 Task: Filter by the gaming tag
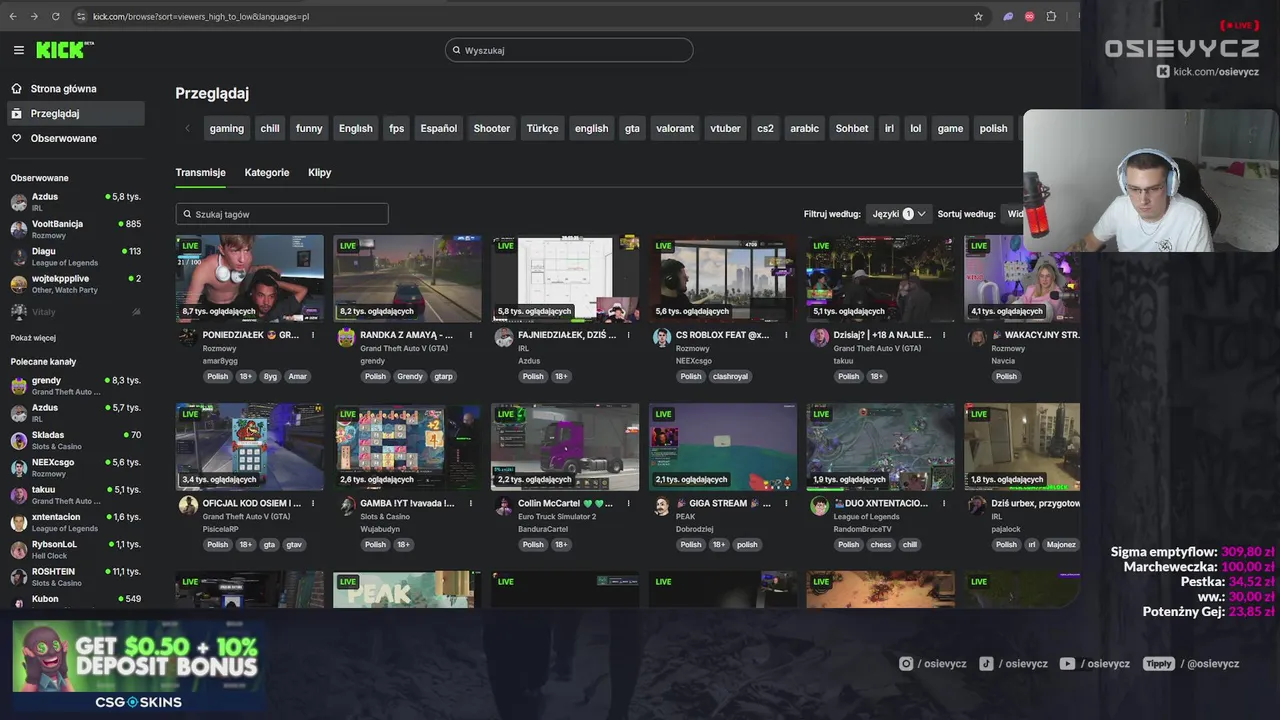pos(226,128)
